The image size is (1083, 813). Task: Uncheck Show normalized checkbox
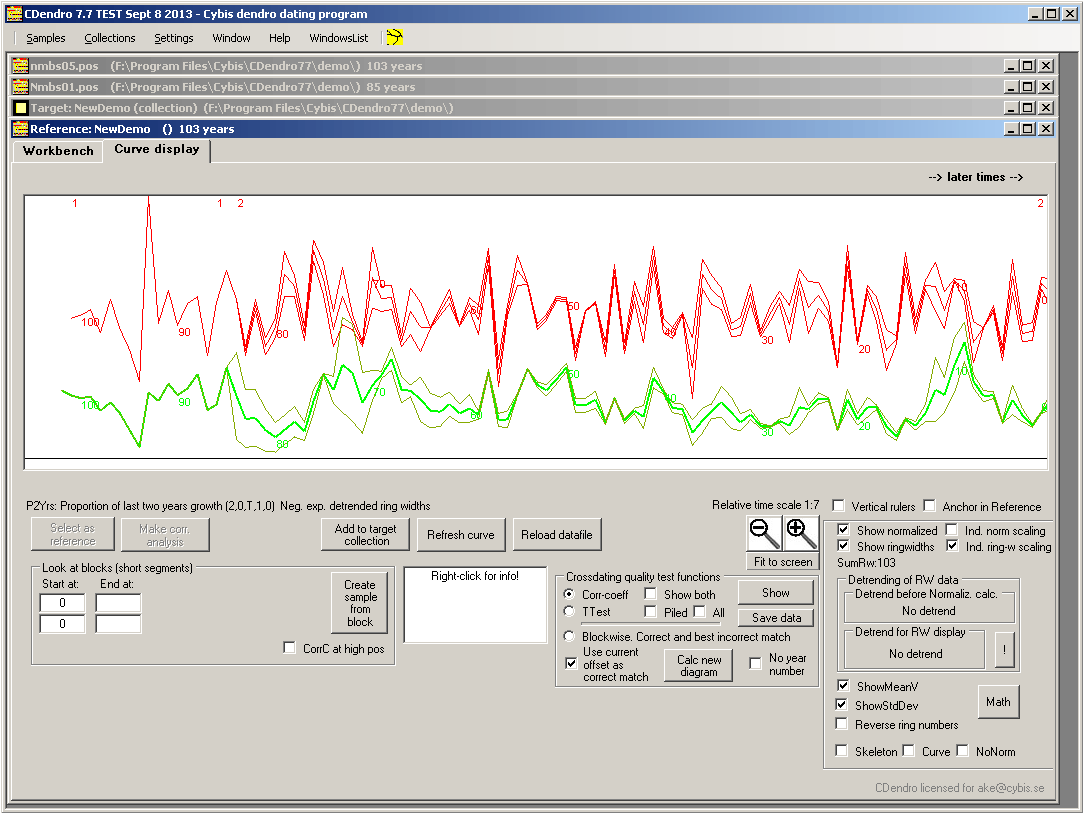[843, 530]
